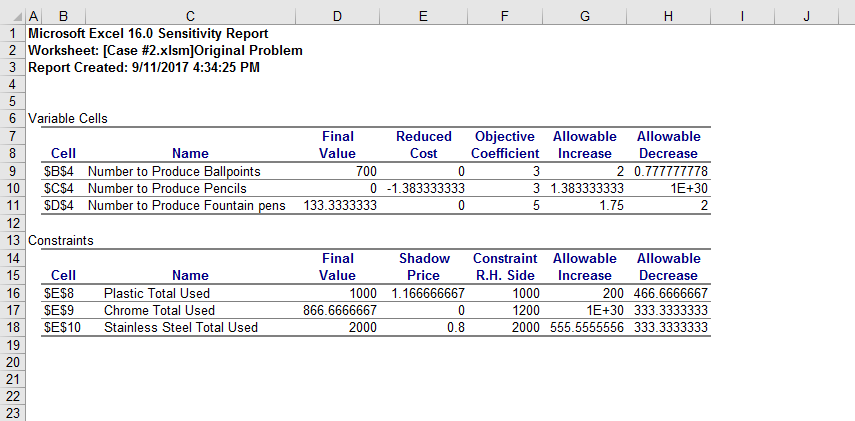
Task: Click 'Number to Produce Fountain pens' name cell
Action: [x=186, y=206]
